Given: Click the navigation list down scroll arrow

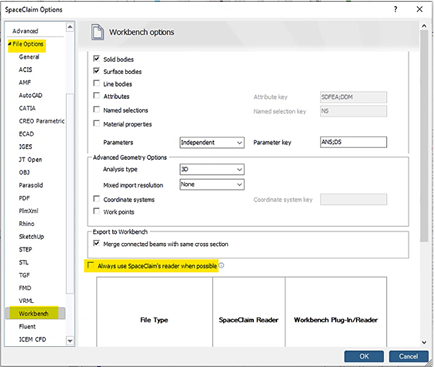Looking at the screenshot, I should (x=70, y=341).
